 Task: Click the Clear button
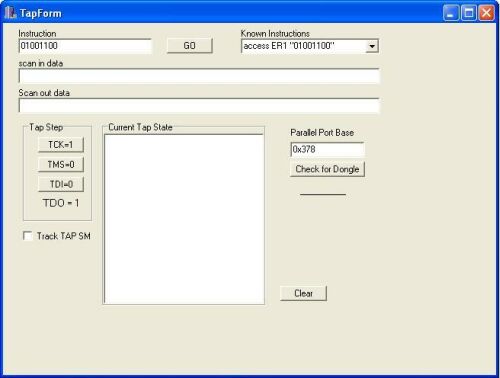(304, 293)
